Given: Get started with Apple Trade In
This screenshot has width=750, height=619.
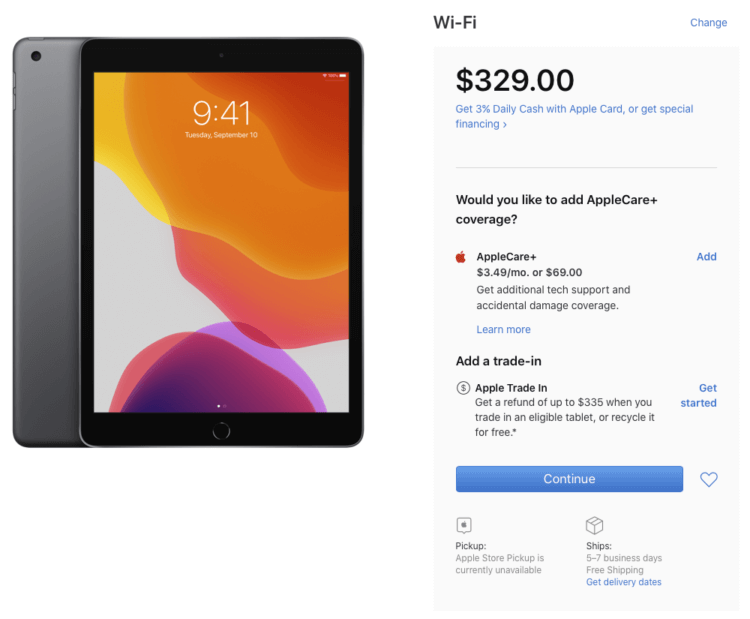Looking at the screenshot, I should [698, 395].
